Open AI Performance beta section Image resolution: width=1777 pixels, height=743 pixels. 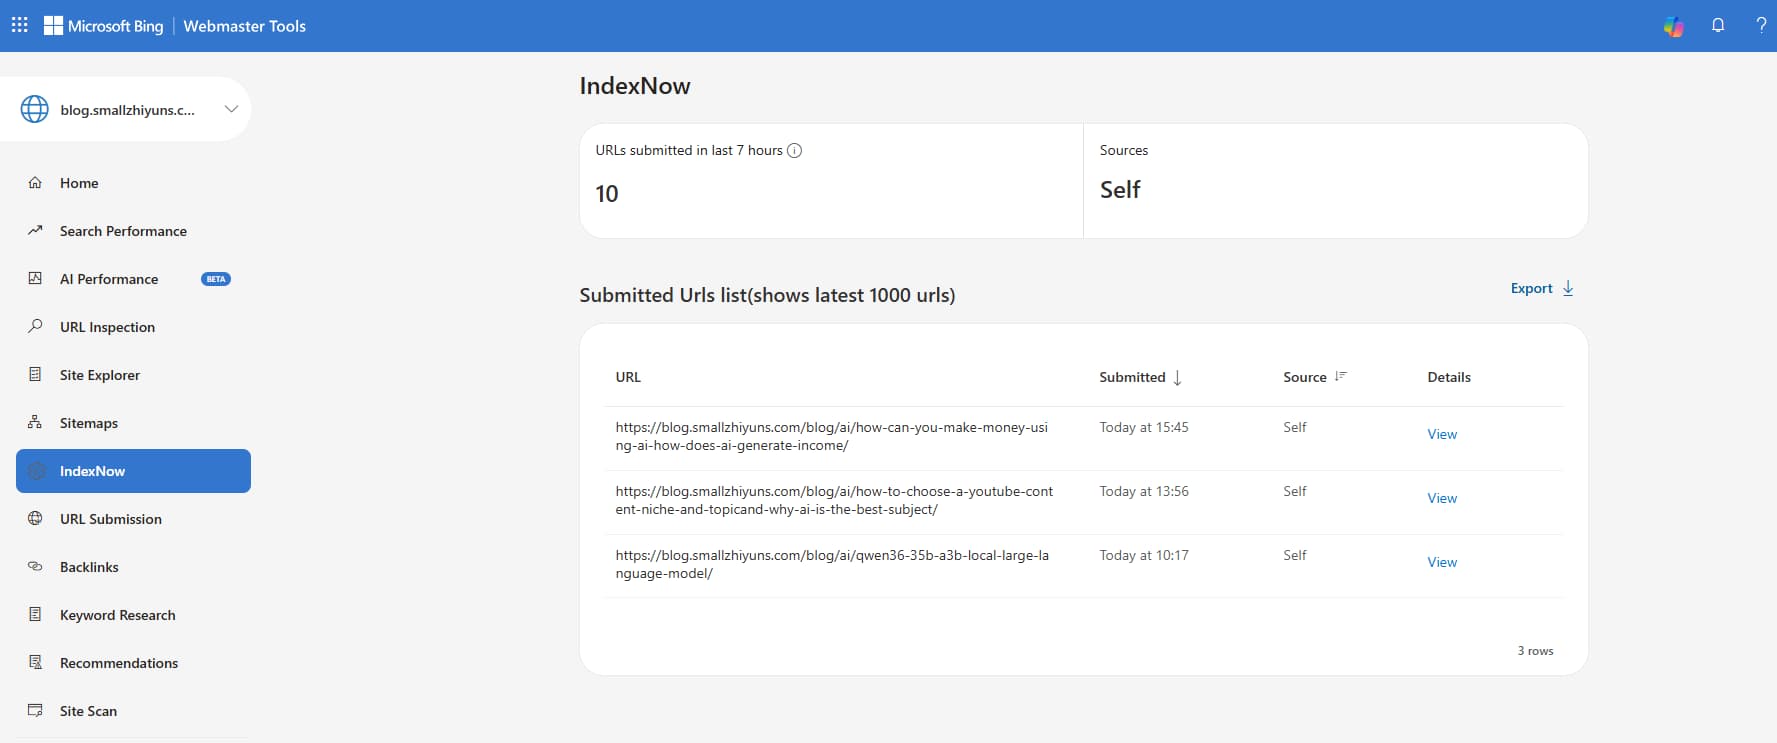[109, 279]
